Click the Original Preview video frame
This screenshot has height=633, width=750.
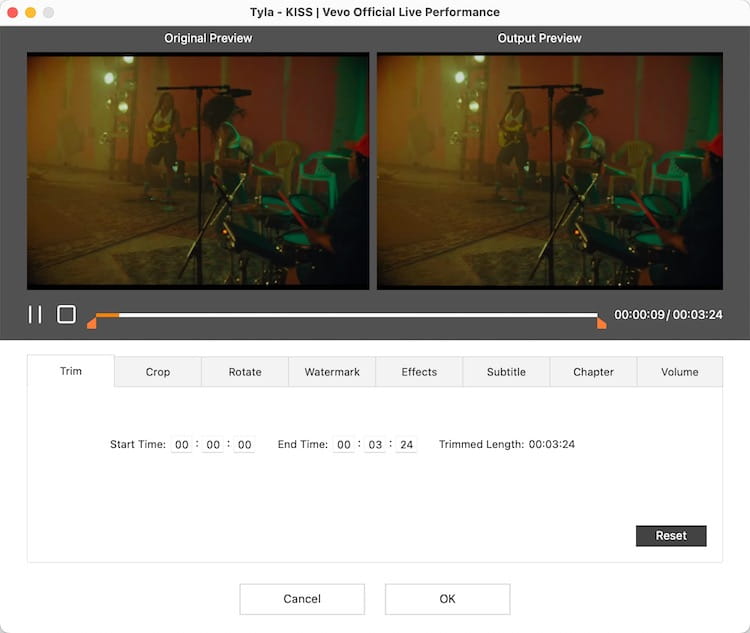198,171
